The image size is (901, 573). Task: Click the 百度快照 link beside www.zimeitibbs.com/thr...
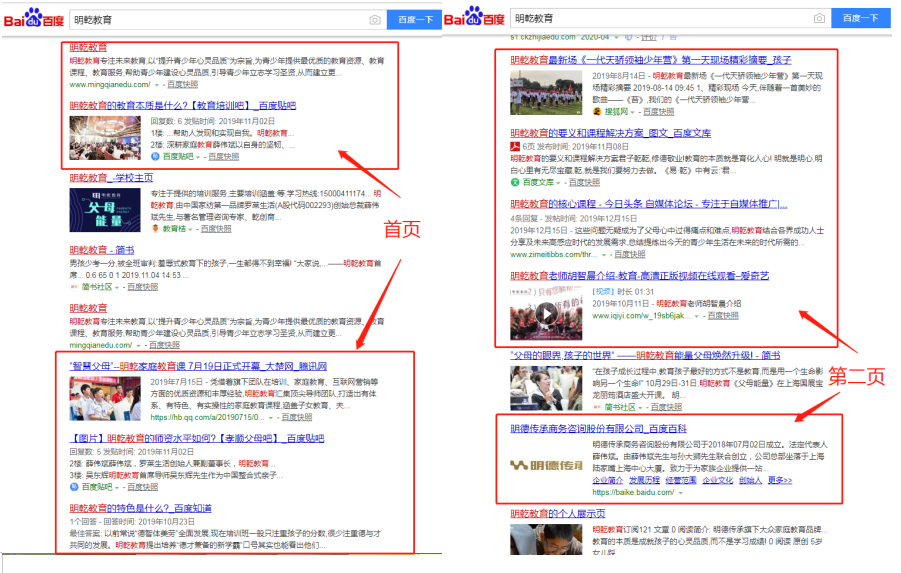630,254
